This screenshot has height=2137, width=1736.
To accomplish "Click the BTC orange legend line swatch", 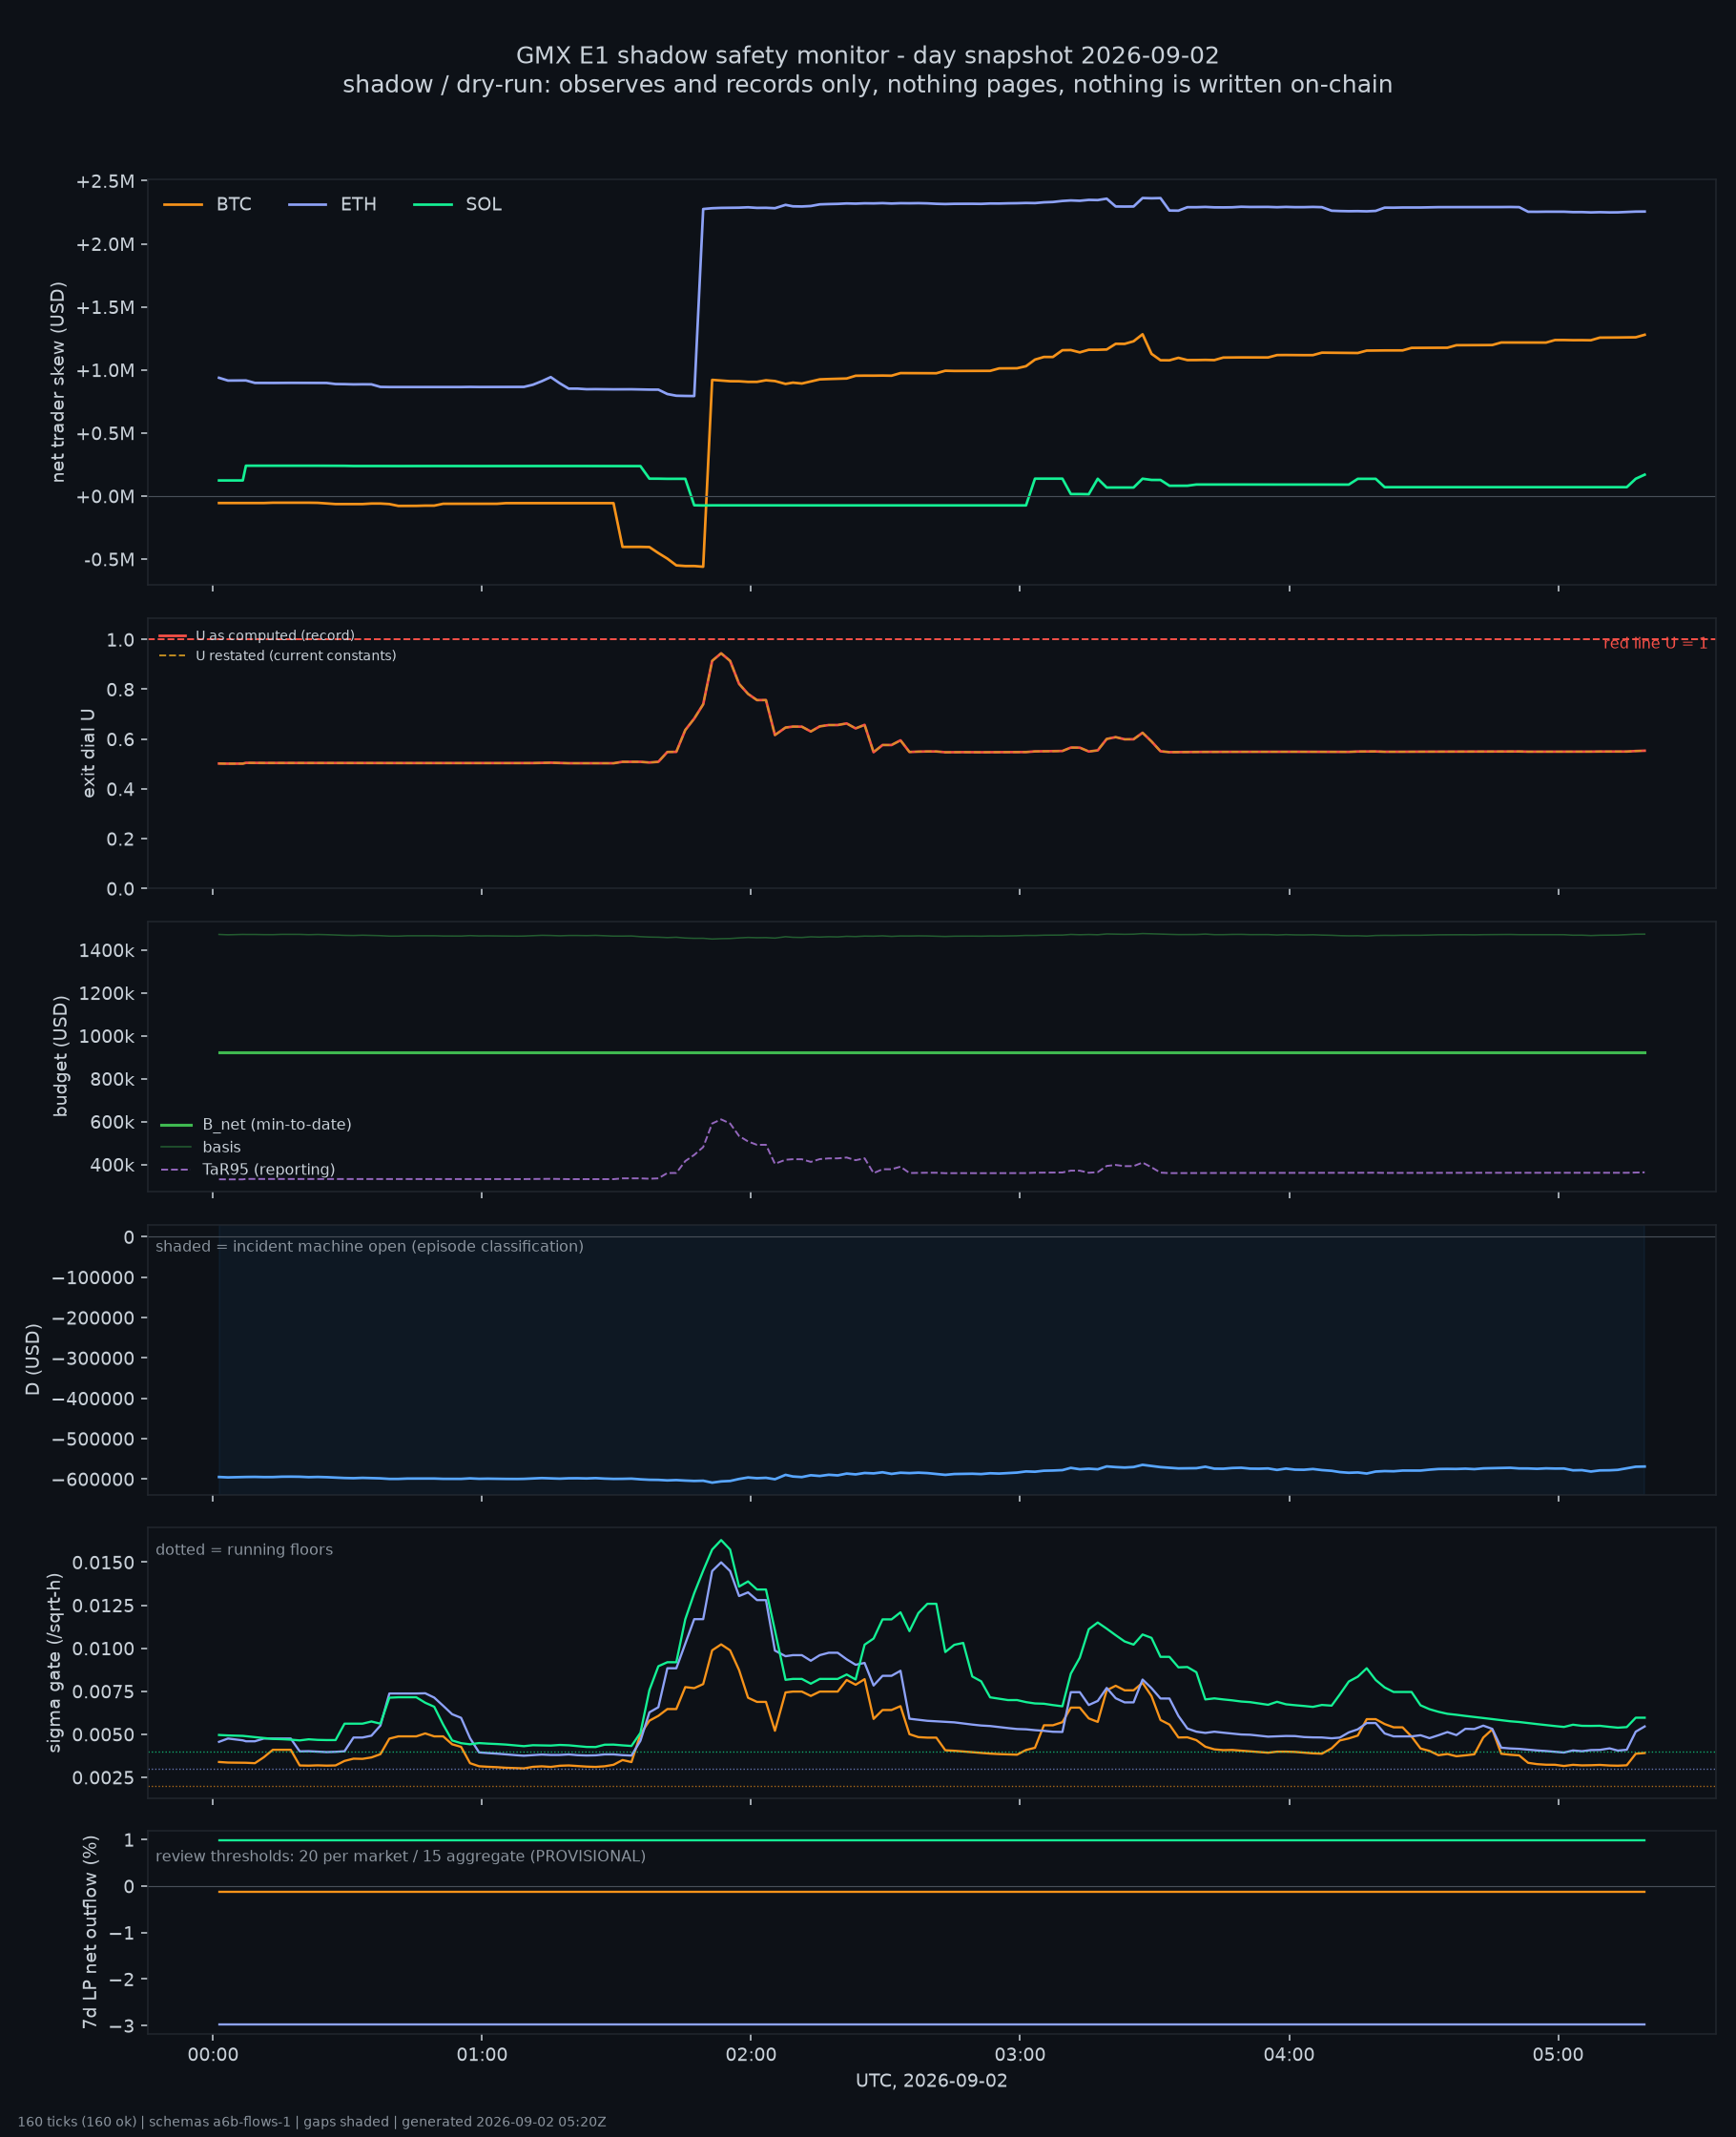I will (x=183, y=205).
